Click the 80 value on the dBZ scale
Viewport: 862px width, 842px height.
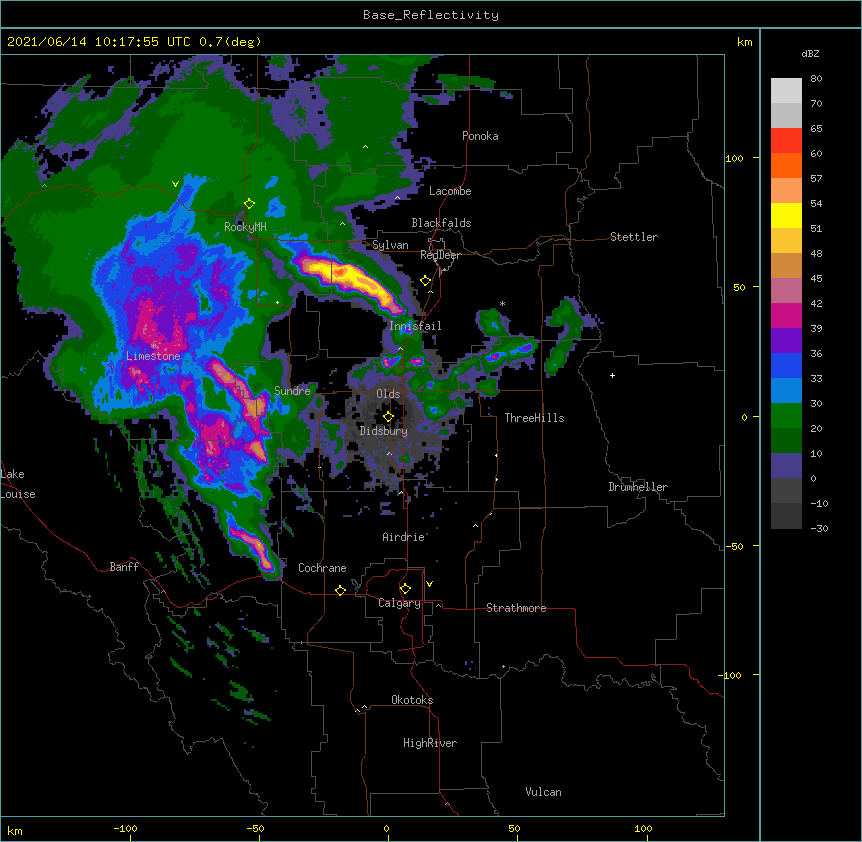(x=816, y=79)
